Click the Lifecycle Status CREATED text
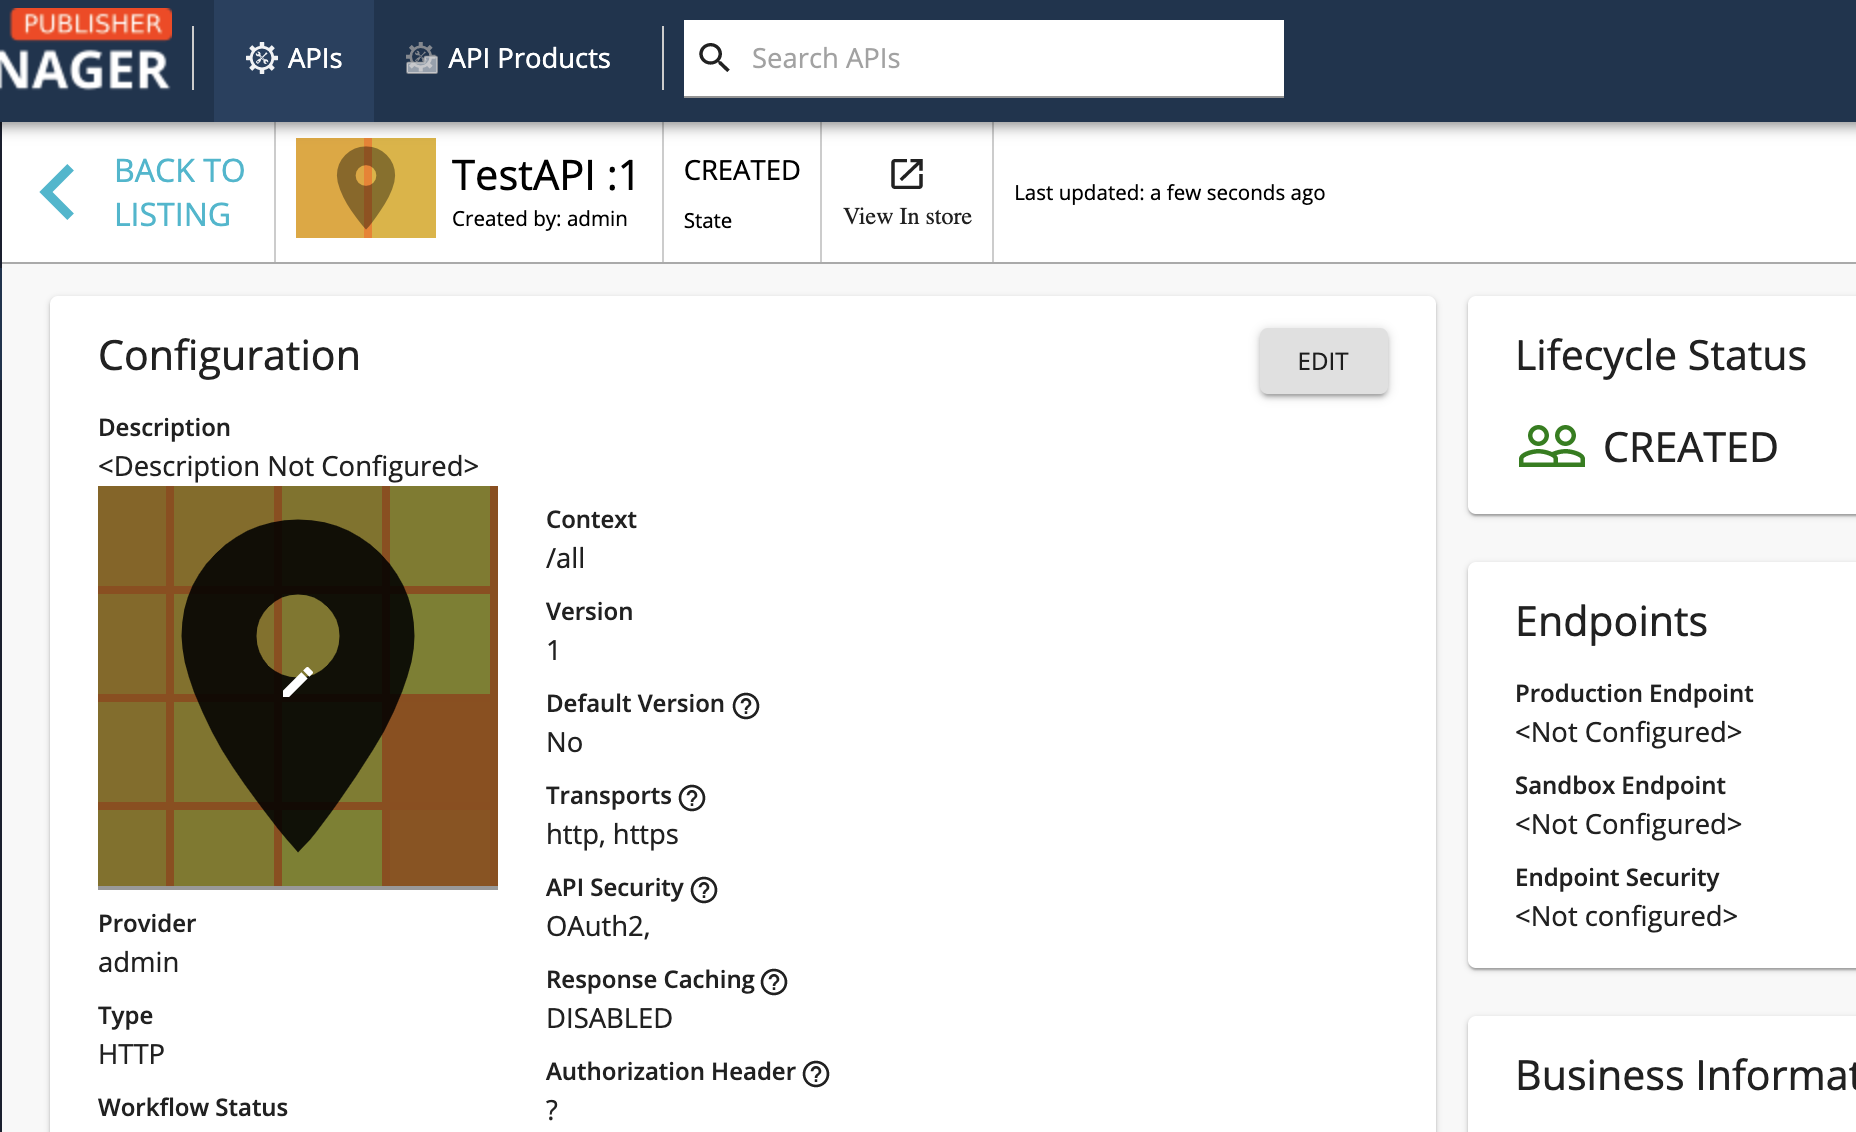This screenshot has width=1856, height=1132. point(1690,447)
